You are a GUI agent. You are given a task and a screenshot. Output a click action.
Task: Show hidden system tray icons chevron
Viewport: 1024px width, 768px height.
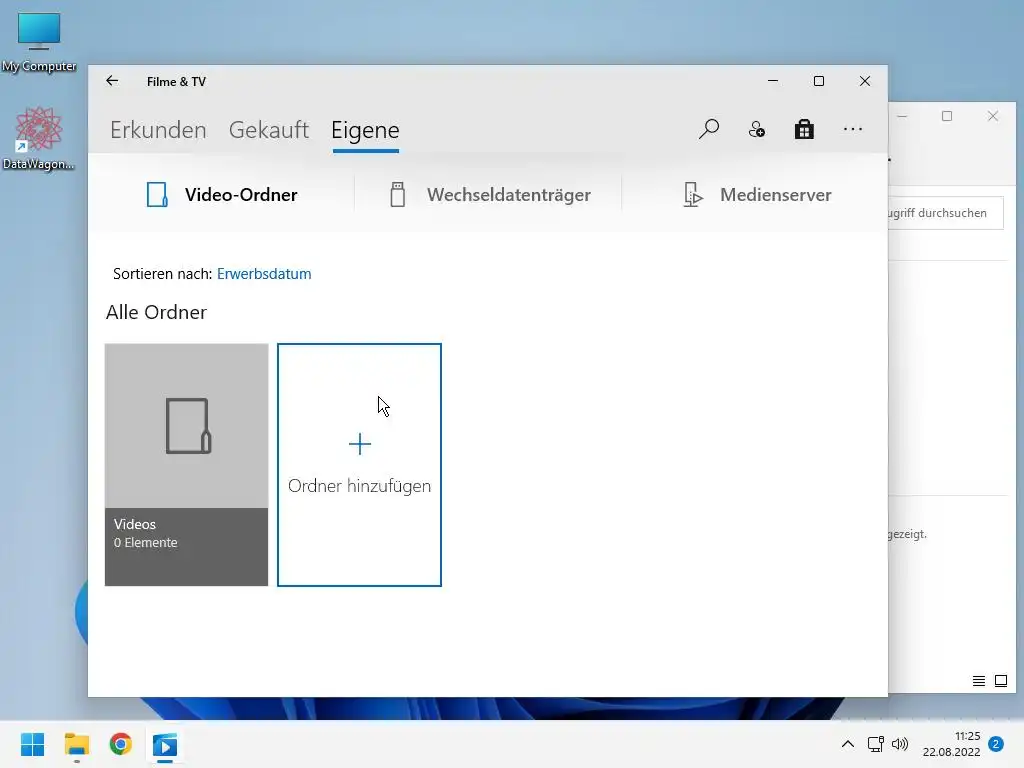pos(848,744)
